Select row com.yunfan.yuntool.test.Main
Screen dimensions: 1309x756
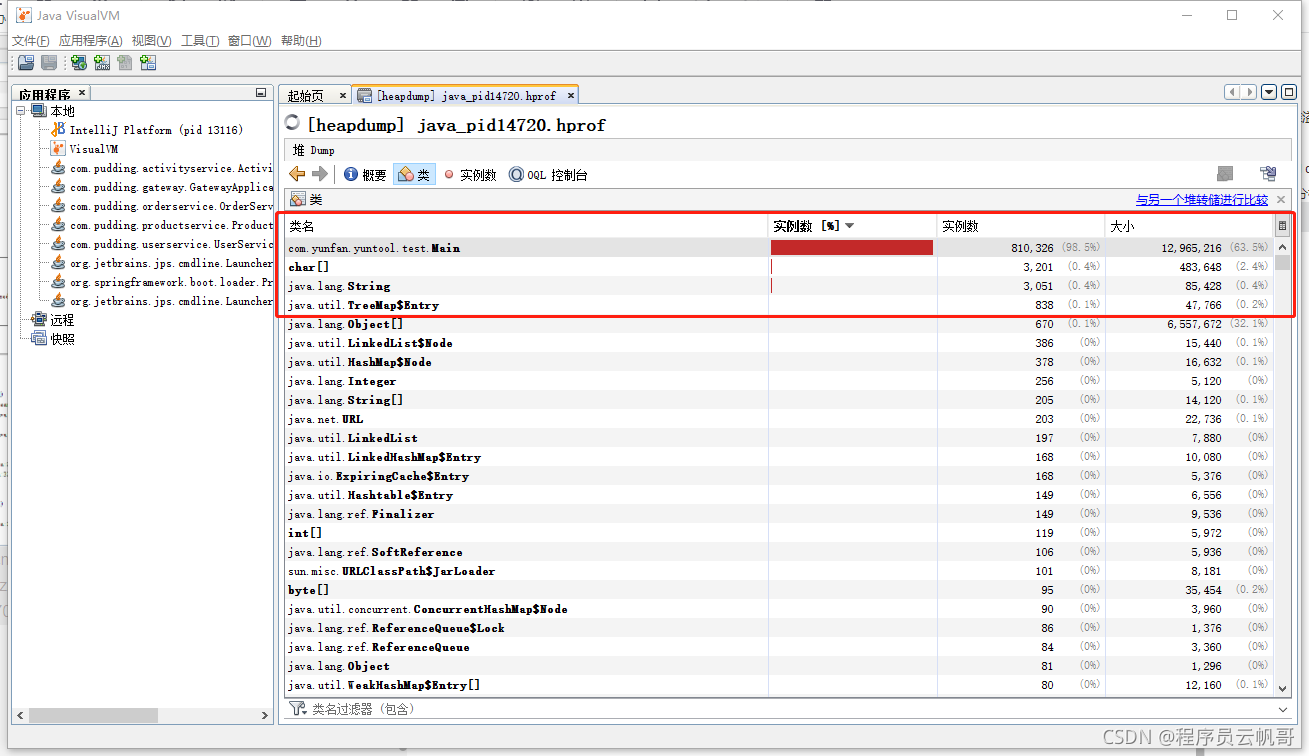[779, 247]
